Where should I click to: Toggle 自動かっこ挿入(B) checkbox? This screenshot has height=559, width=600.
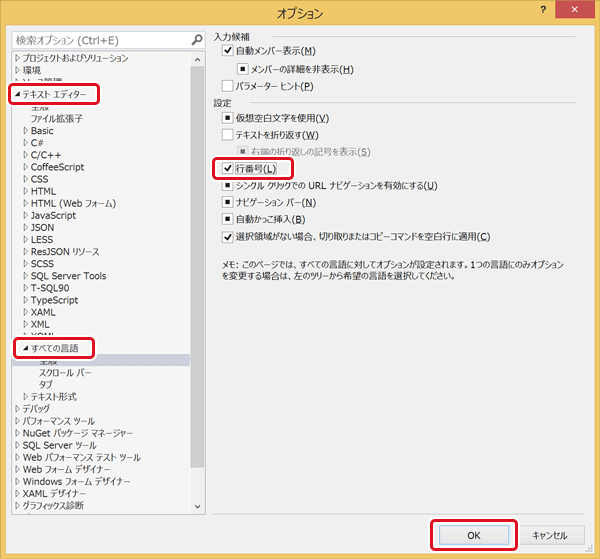coord(227,219)
